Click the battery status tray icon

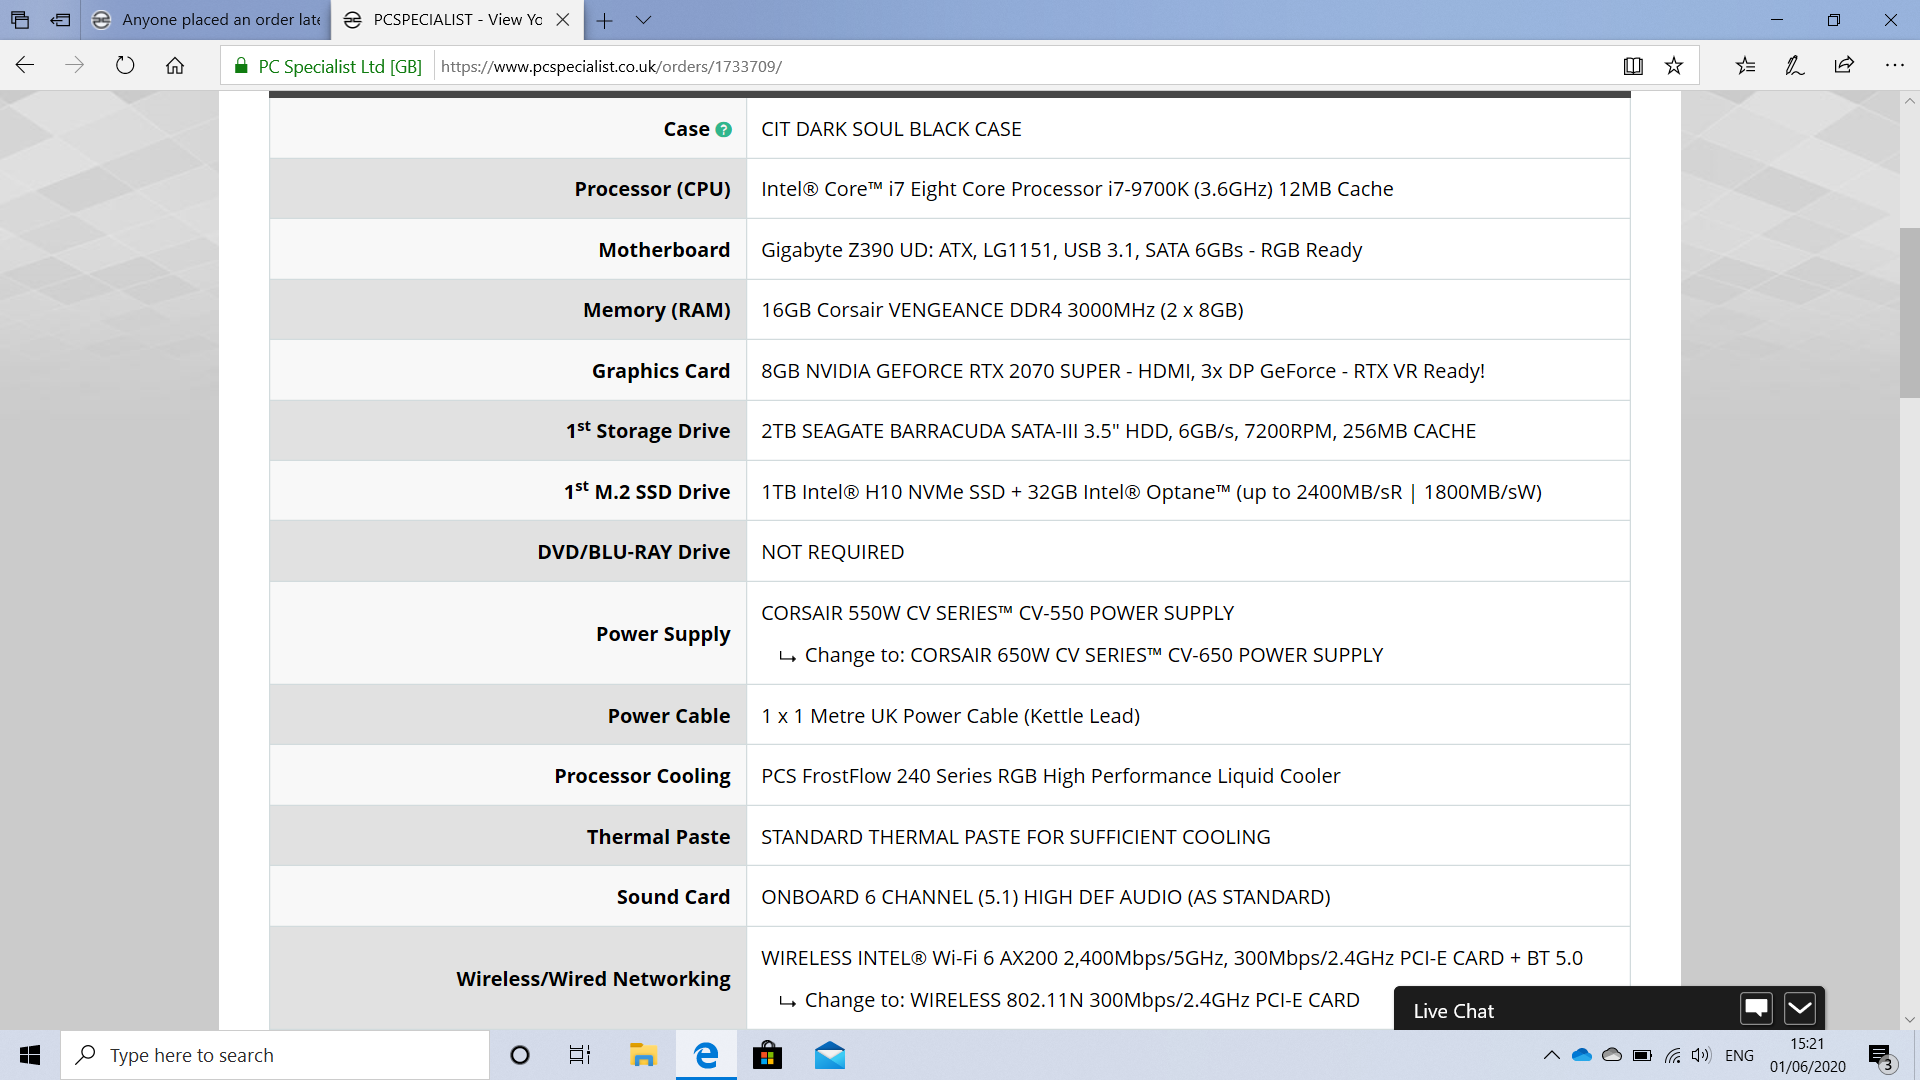(1642, 1055)
